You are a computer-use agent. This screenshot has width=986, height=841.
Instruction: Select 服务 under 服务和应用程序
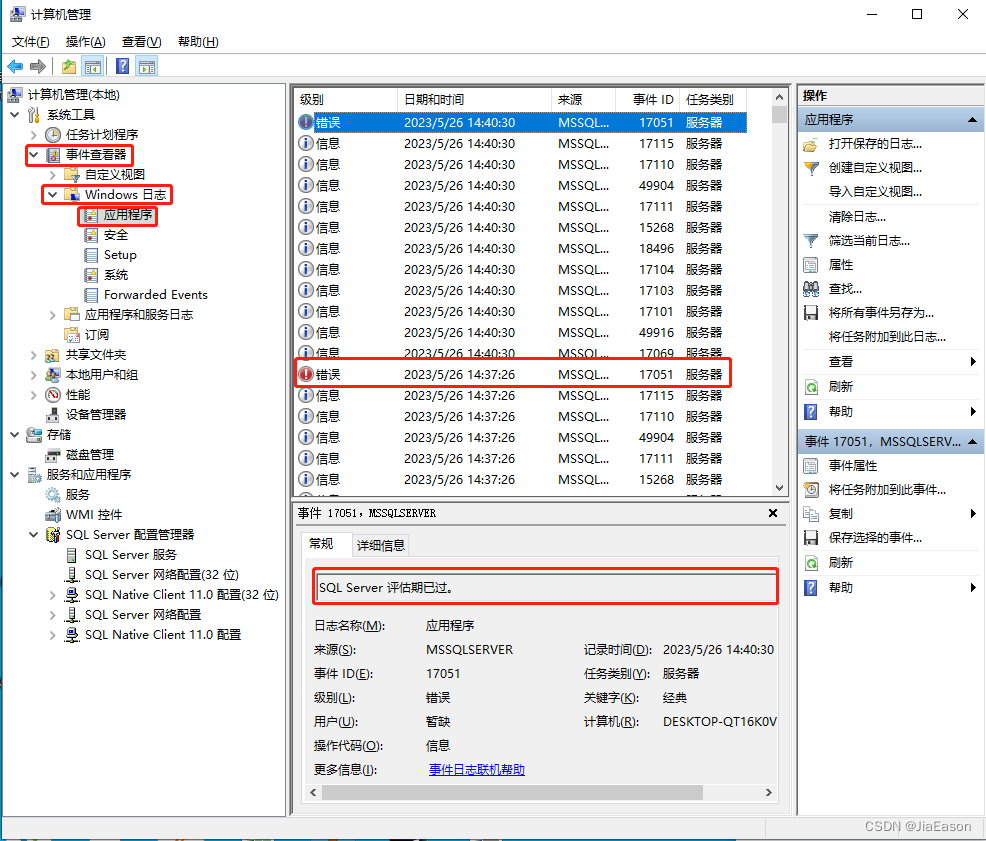[x=77, y=495]
